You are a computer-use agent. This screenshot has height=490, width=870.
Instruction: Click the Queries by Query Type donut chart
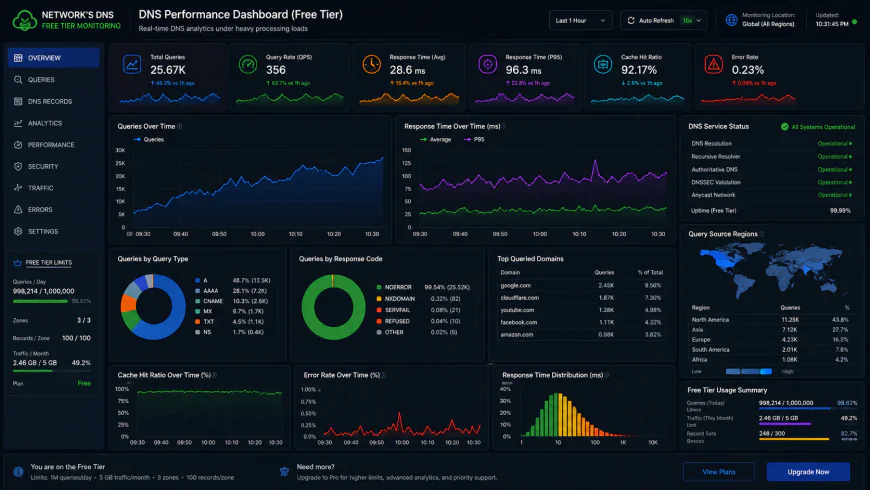[x=153, y=306]
